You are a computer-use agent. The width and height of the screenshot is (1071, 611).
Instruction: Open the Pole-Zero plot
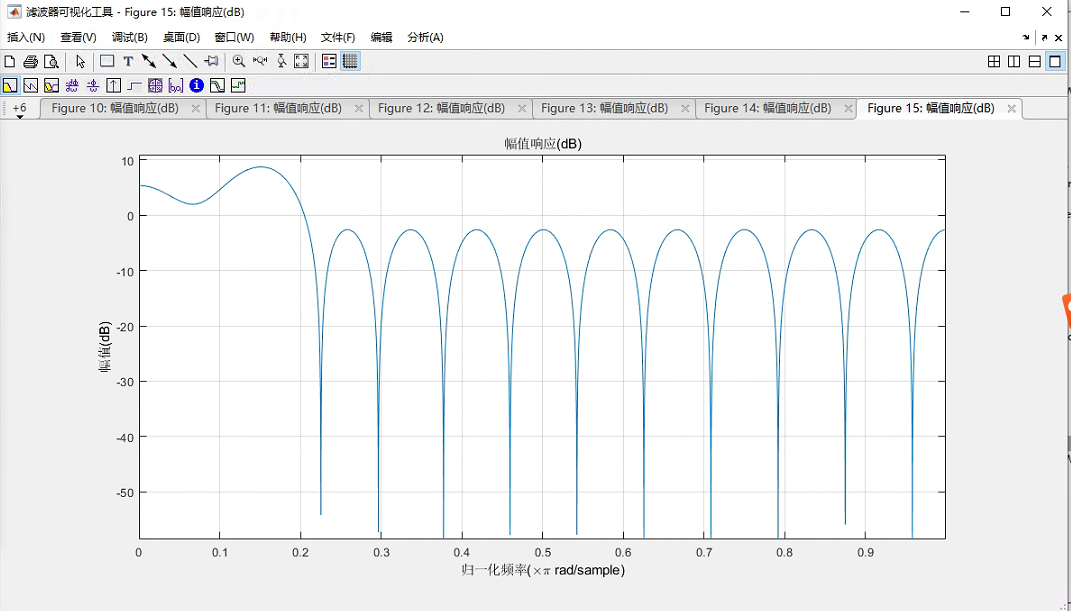tap(155, 85)
